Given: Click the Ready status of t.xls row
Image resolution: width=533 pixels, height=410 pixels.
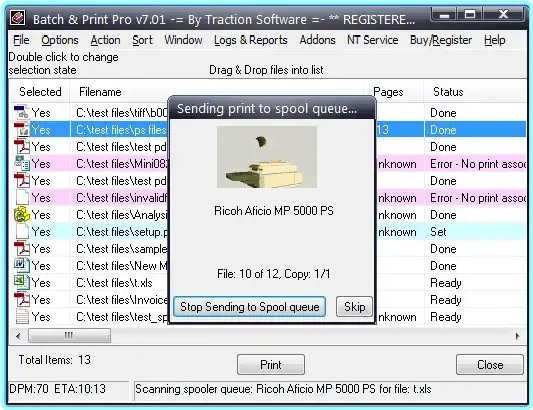Looking at the screenshot, I should pyautogui.click(x=446, y=283).
